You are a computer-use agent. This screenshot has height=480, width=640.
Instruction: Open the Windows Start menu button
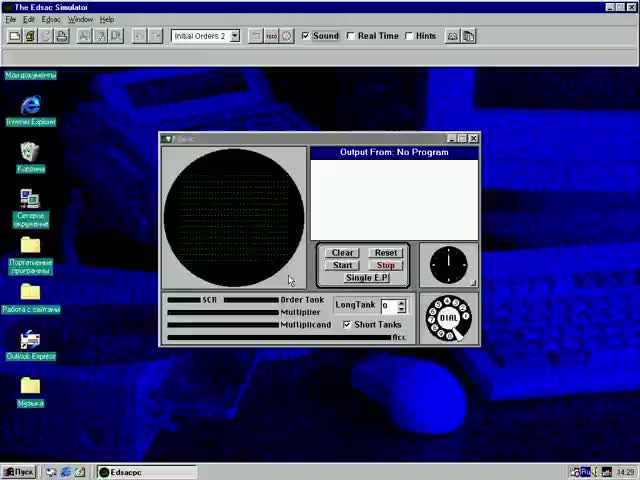coord(18,472)
